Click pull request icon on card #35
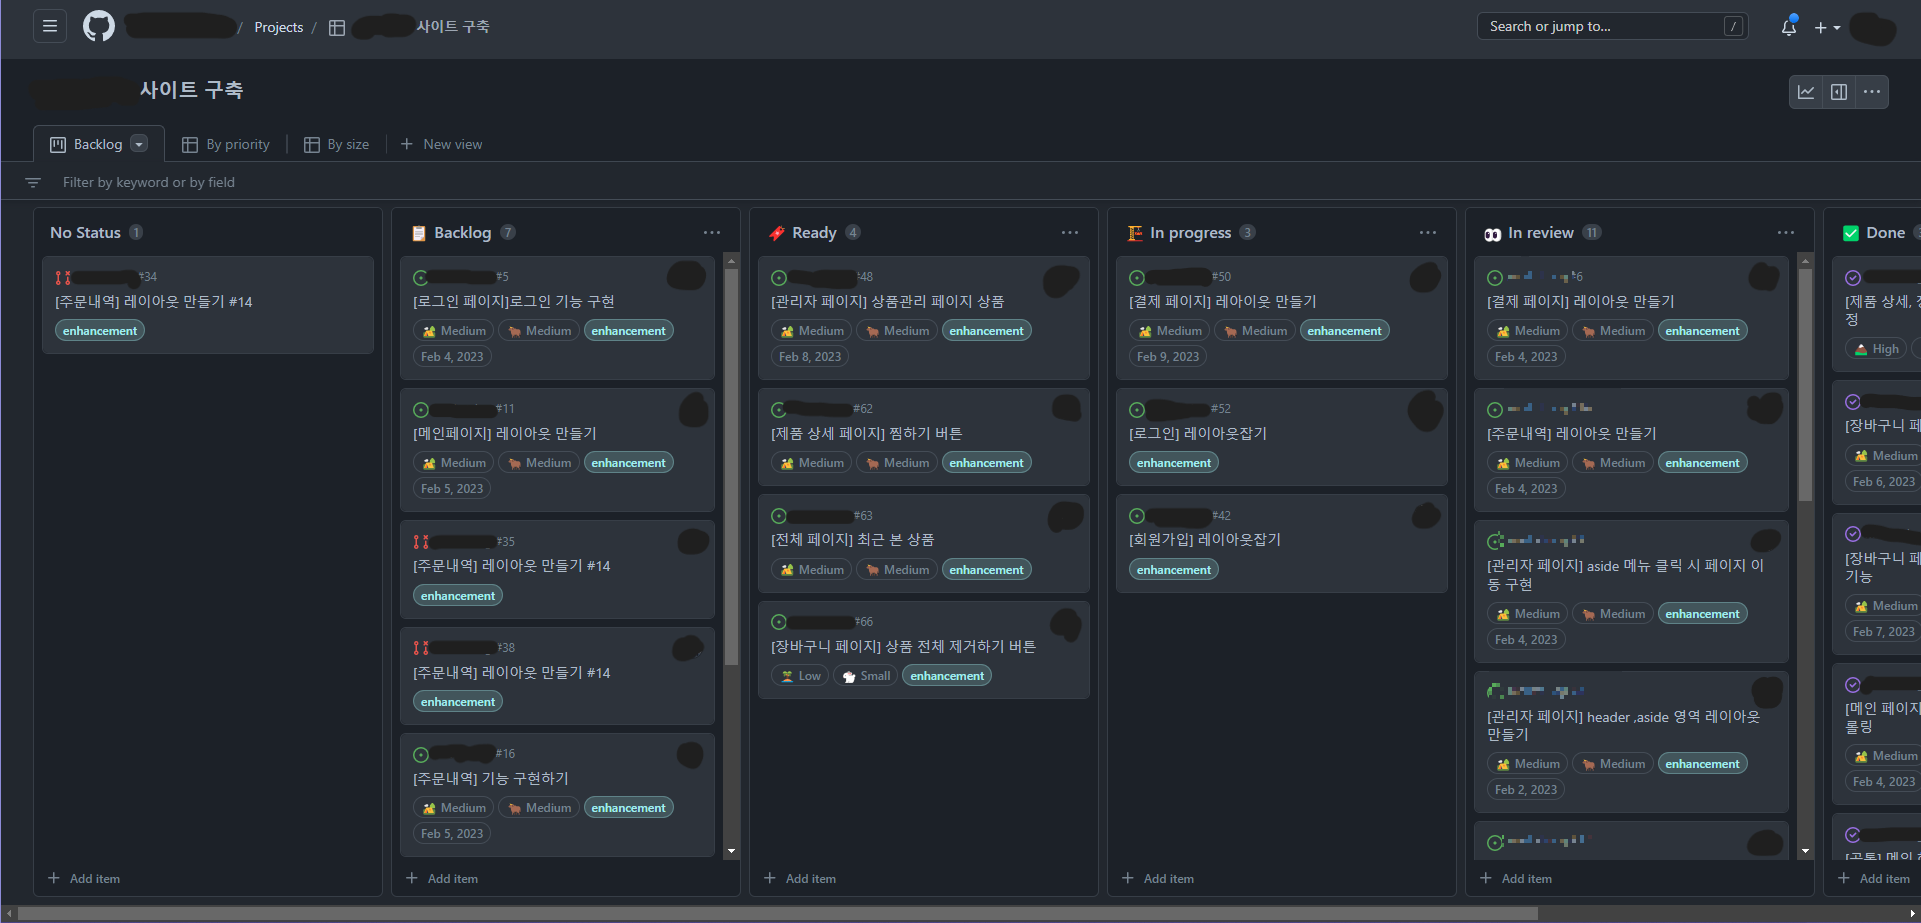The height and width of the screenshot is (923, 1921). click(x=421, y=542)
